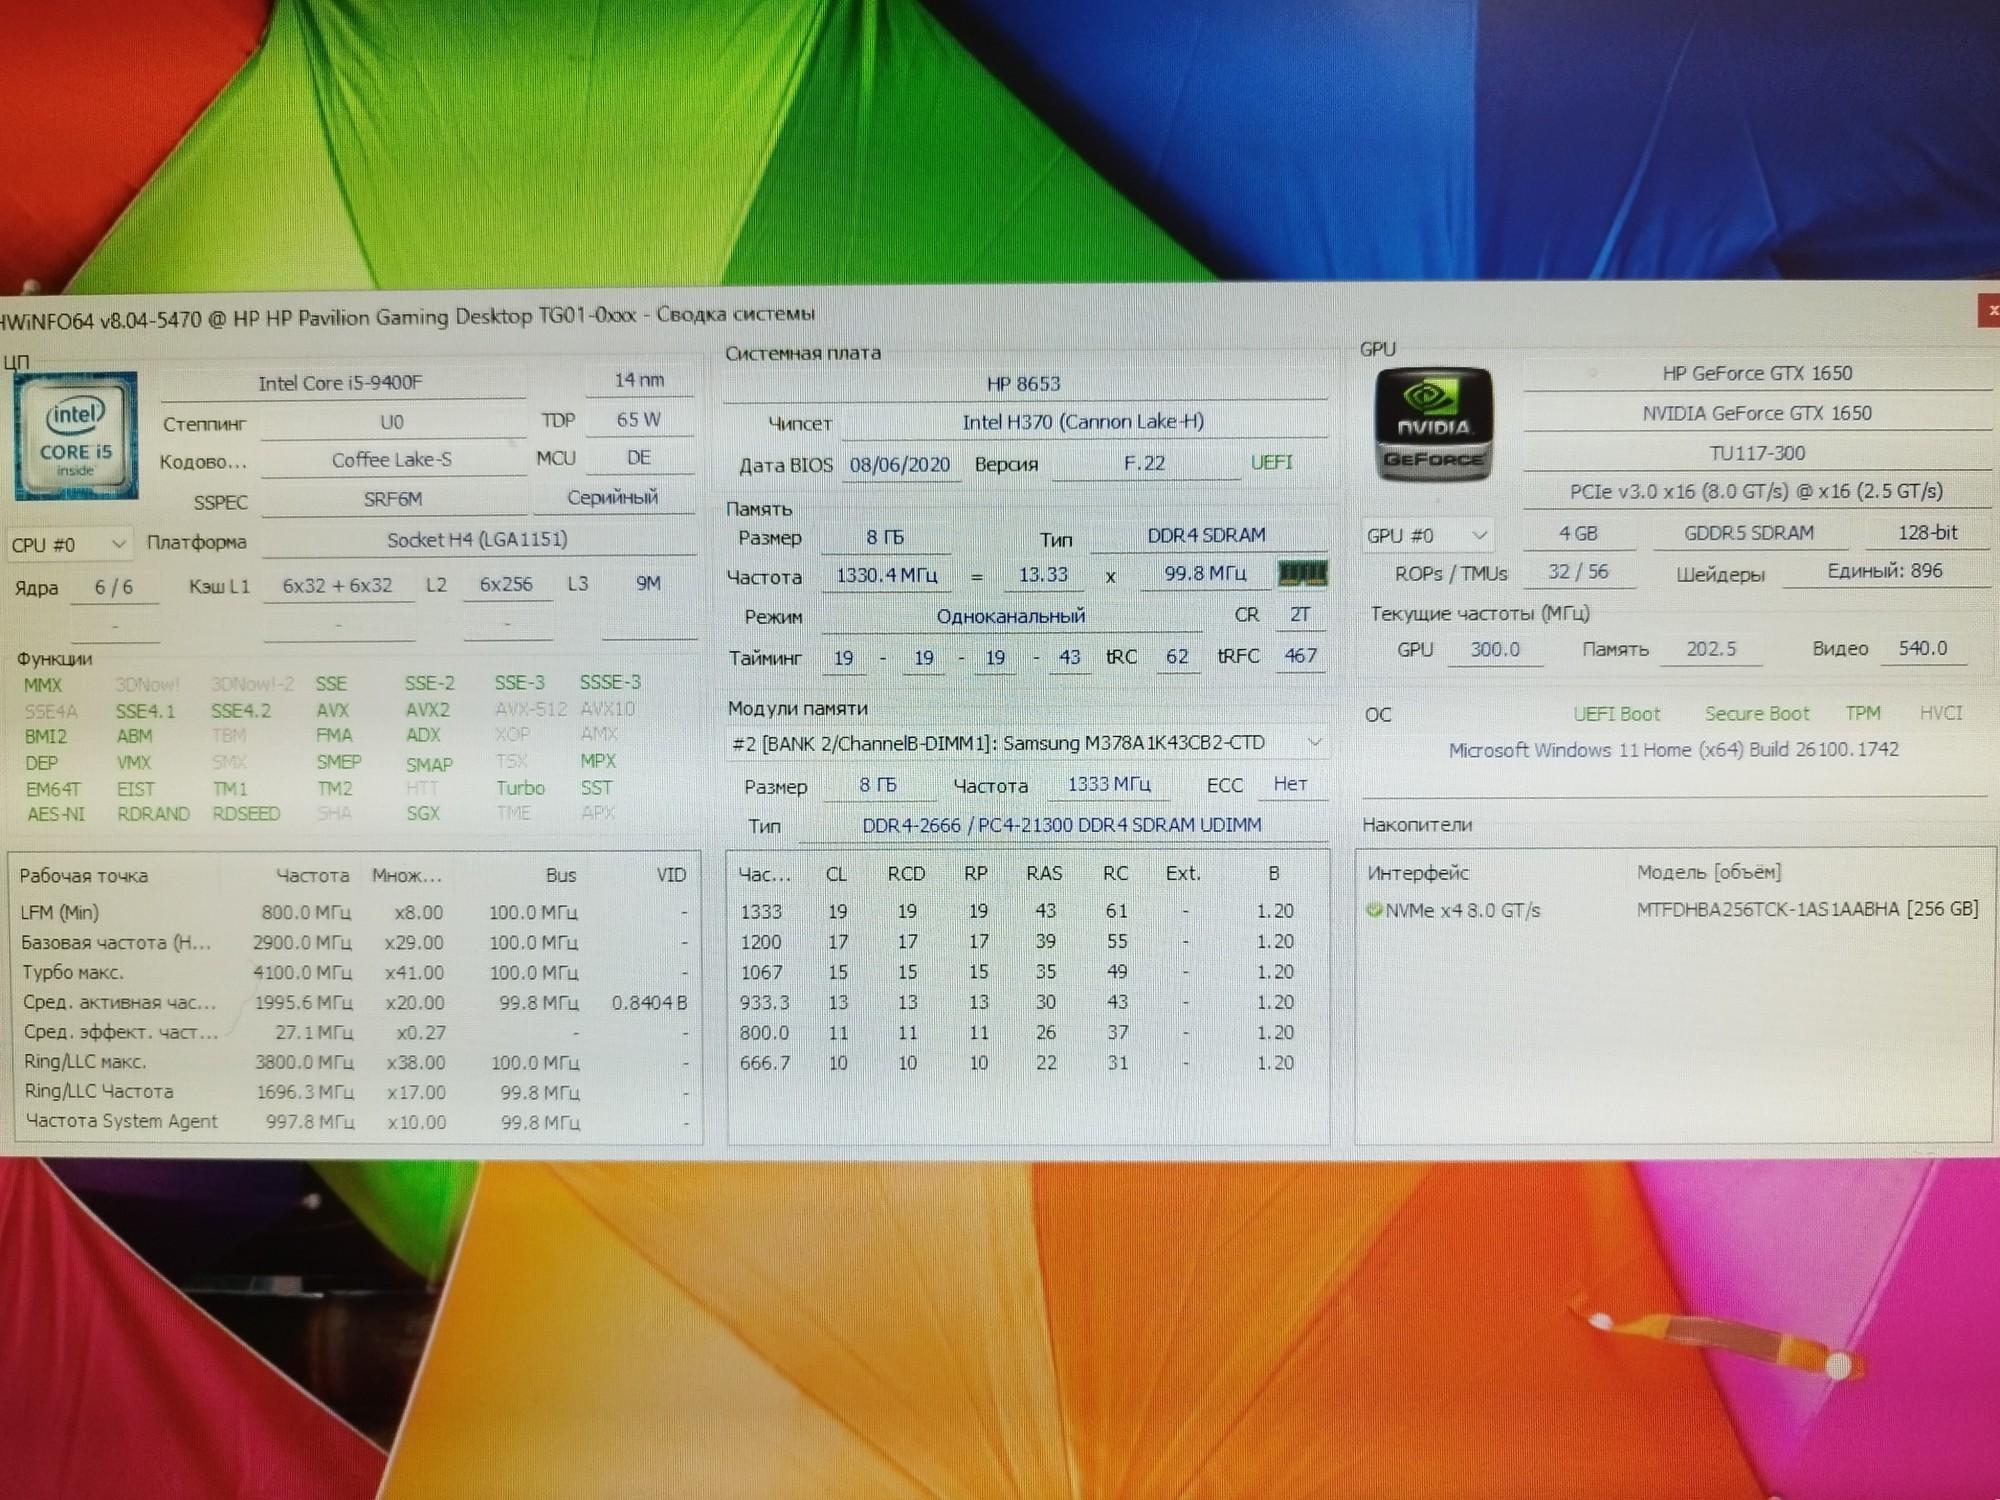The height and width of the screenshot is (1500, 2000).
Task: Click the NVMe x4 8.0 GT/s interface entry
Action: click(x=1463, y=911)
